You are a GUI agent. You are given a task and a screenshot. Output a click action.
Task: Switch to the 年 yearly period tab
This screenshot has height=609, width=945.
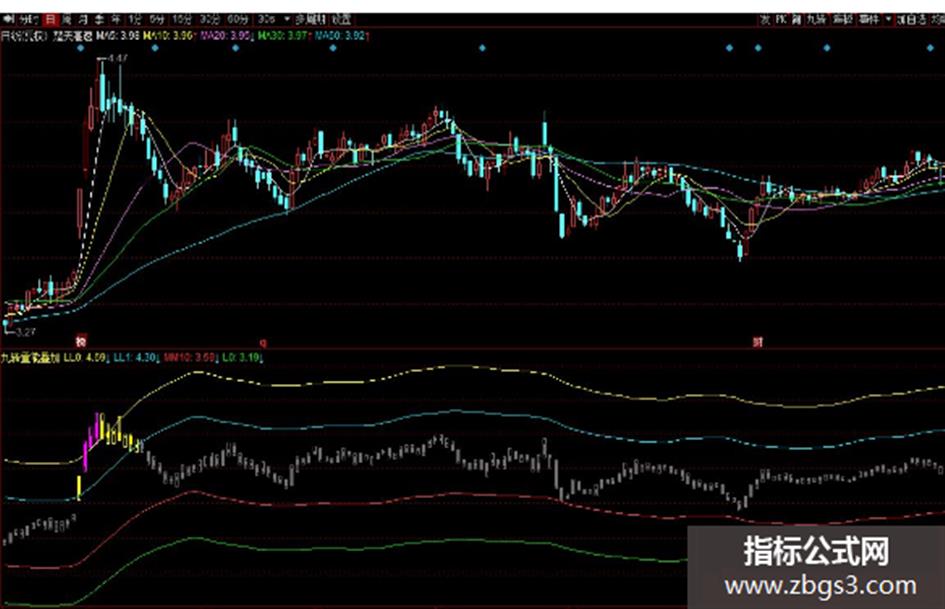tap(115, 19)
